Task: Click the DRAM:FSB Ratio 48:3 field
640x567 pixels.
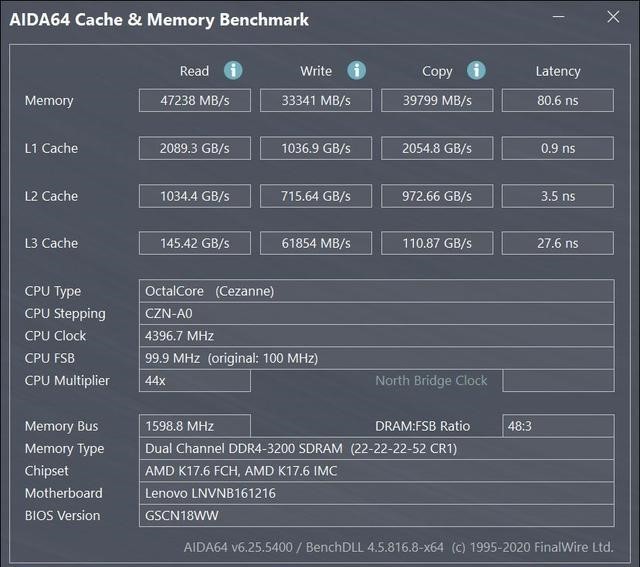Action: 558,426
